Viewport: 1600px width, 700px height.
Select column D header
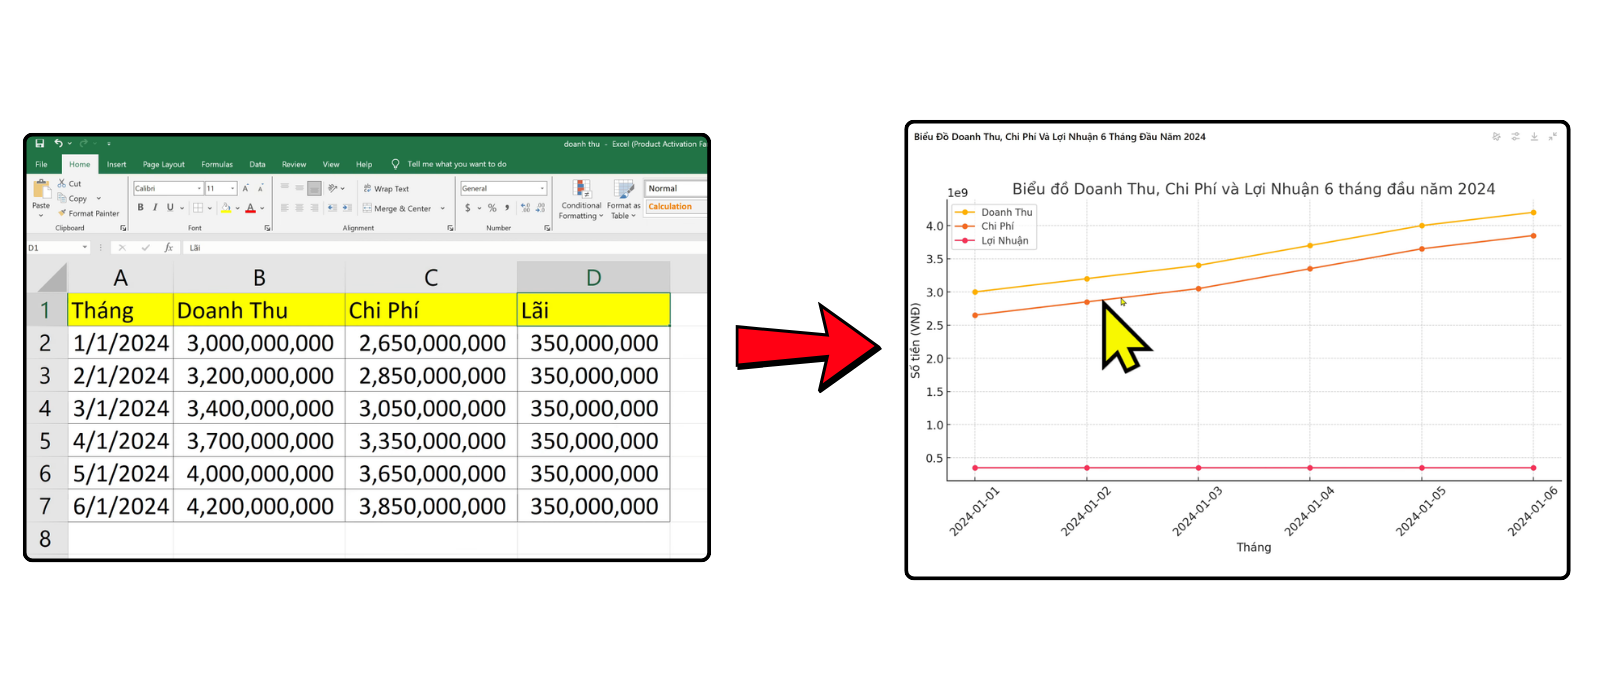[x=593, y=277]
